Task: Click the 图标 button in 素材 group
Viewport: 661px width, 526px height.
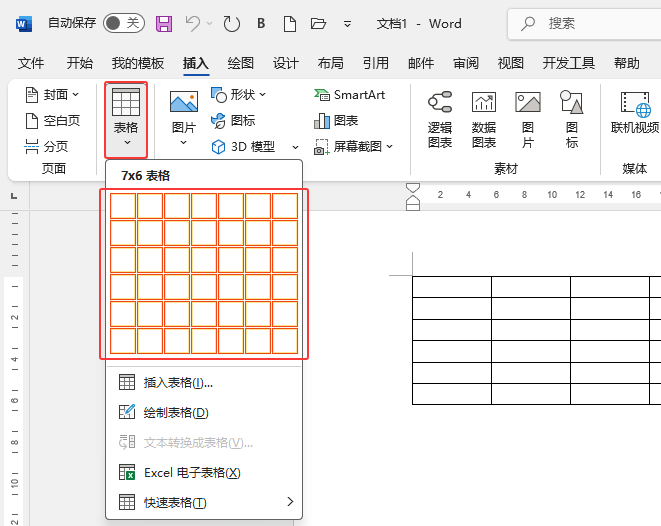Action: 572,119
